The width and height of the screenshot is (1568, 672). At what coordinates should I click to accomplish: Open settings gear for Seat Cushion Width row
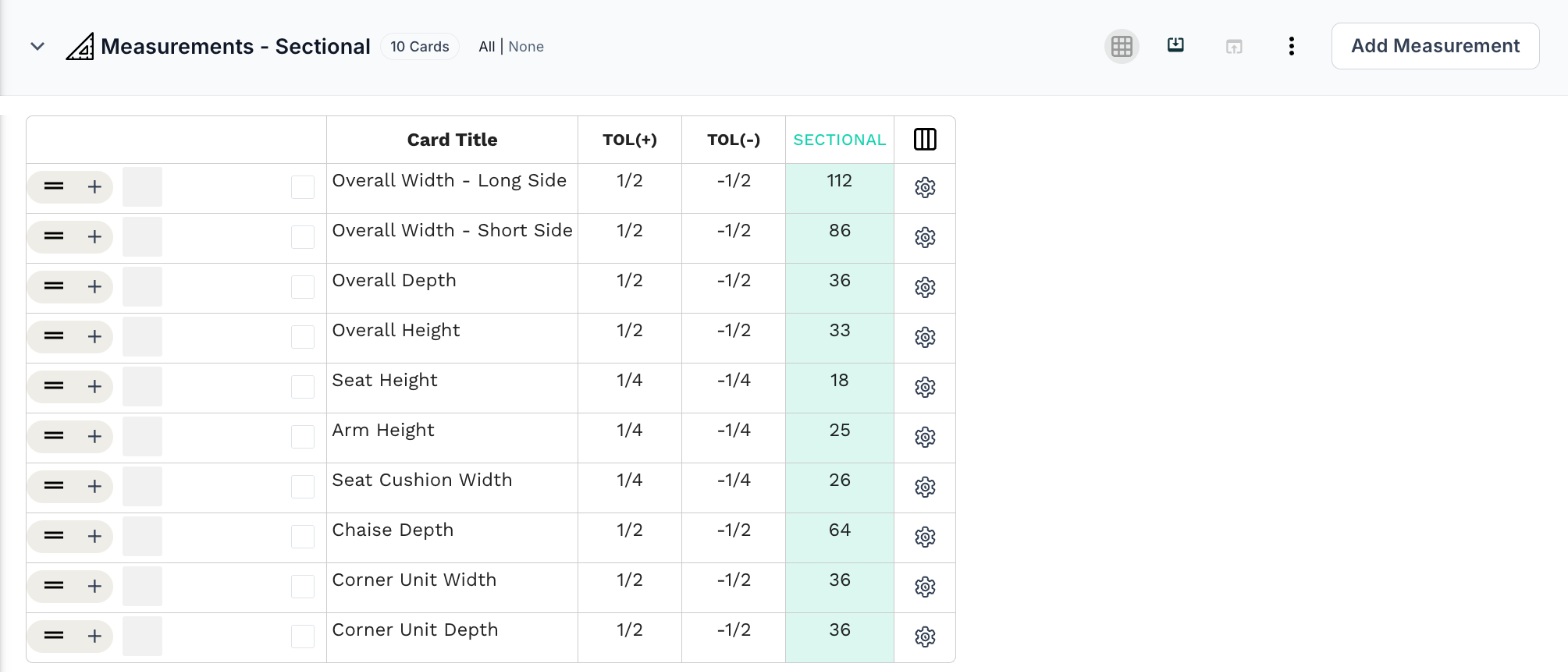(x=925, y=488)
